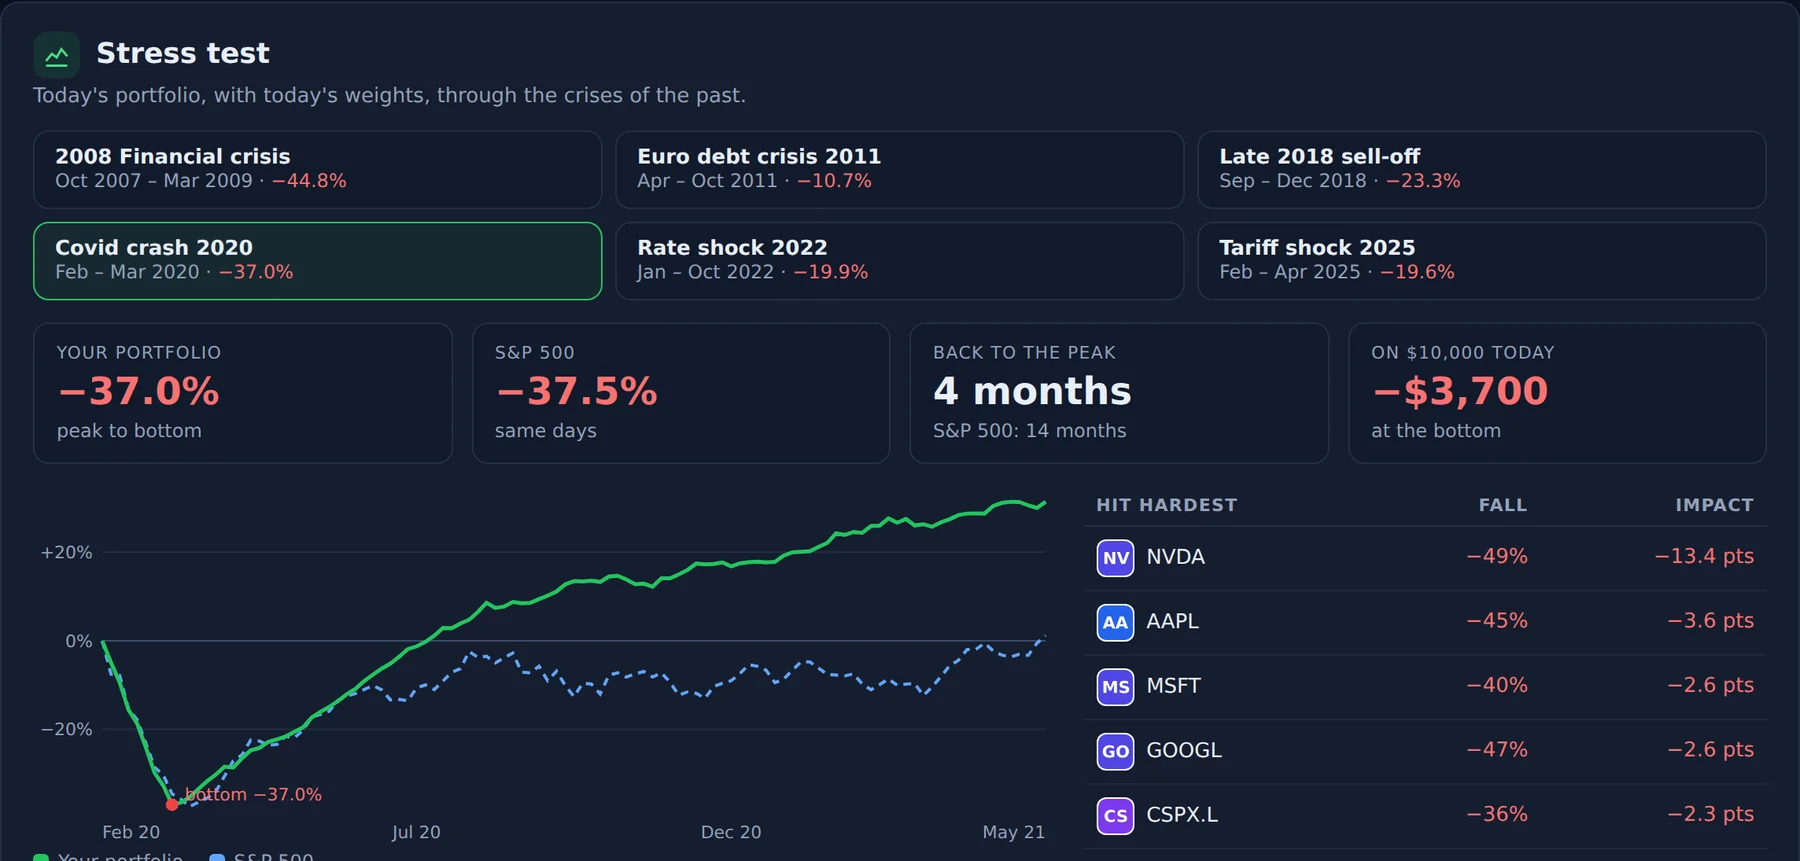1800x861 pixels.
Task: Switch to the Rate shock 2022 scenario
Action: click(x=900, y=260)
